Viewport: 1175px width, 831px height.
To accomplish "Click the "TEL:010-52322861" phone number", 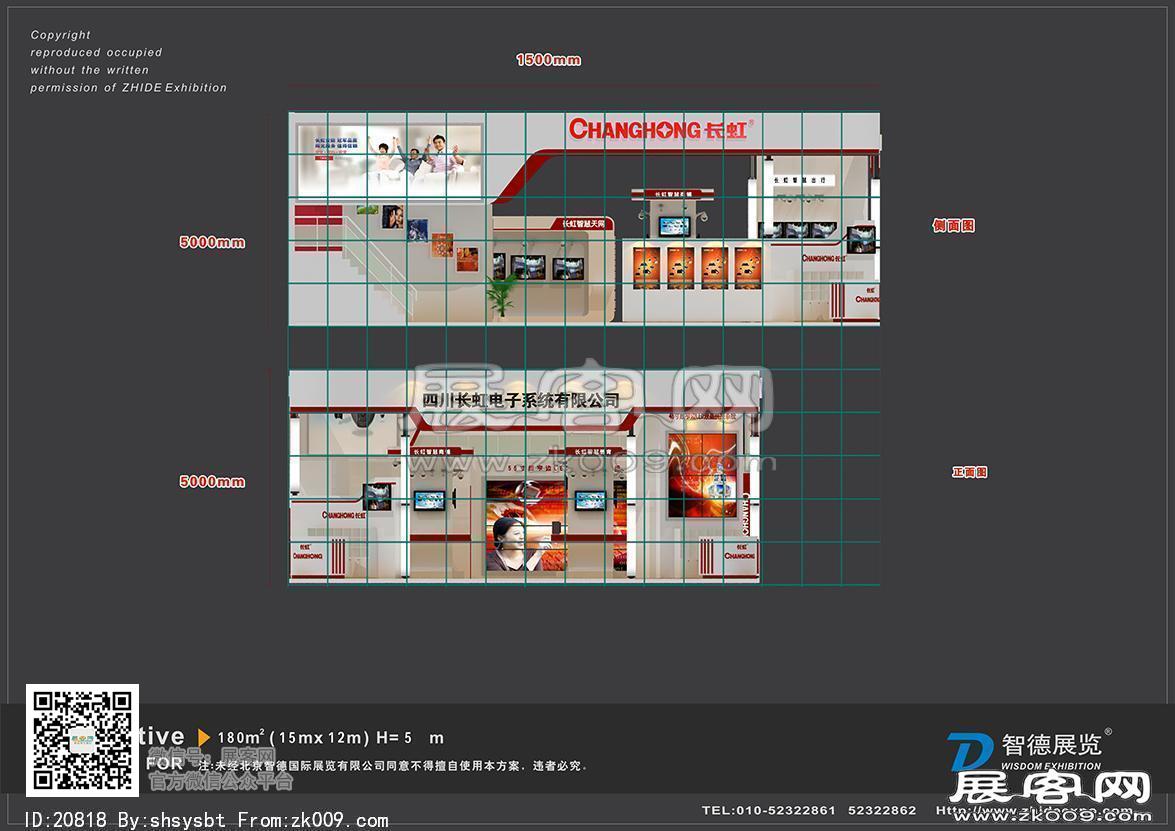I will tap(769, 810).
